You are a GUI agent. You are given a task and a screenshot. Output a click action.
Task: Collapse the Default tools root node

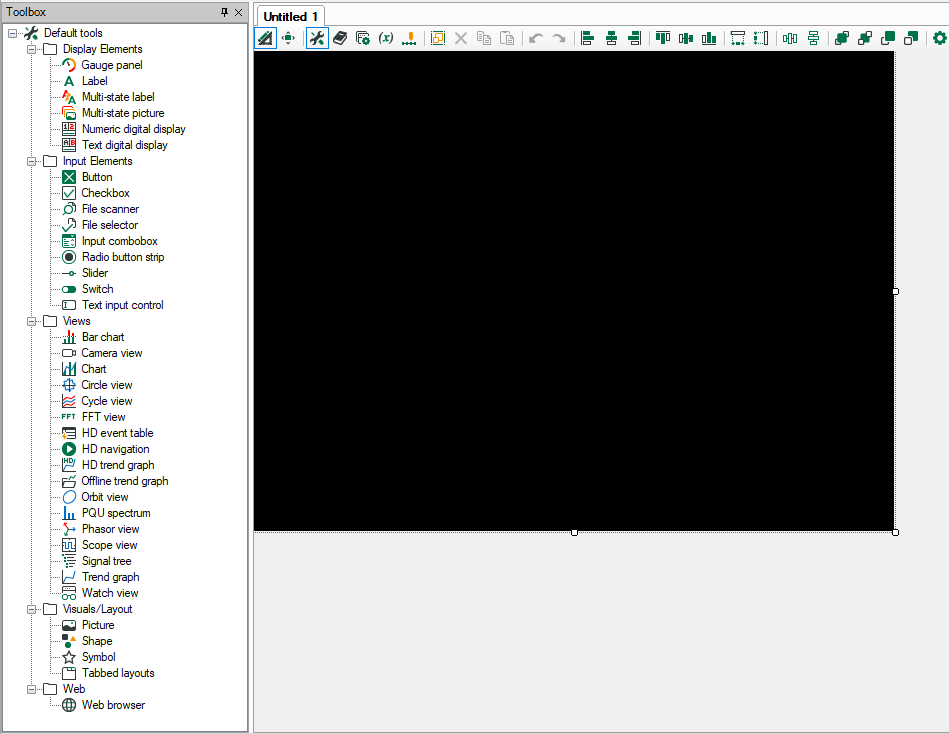click(x=12, y=33)
